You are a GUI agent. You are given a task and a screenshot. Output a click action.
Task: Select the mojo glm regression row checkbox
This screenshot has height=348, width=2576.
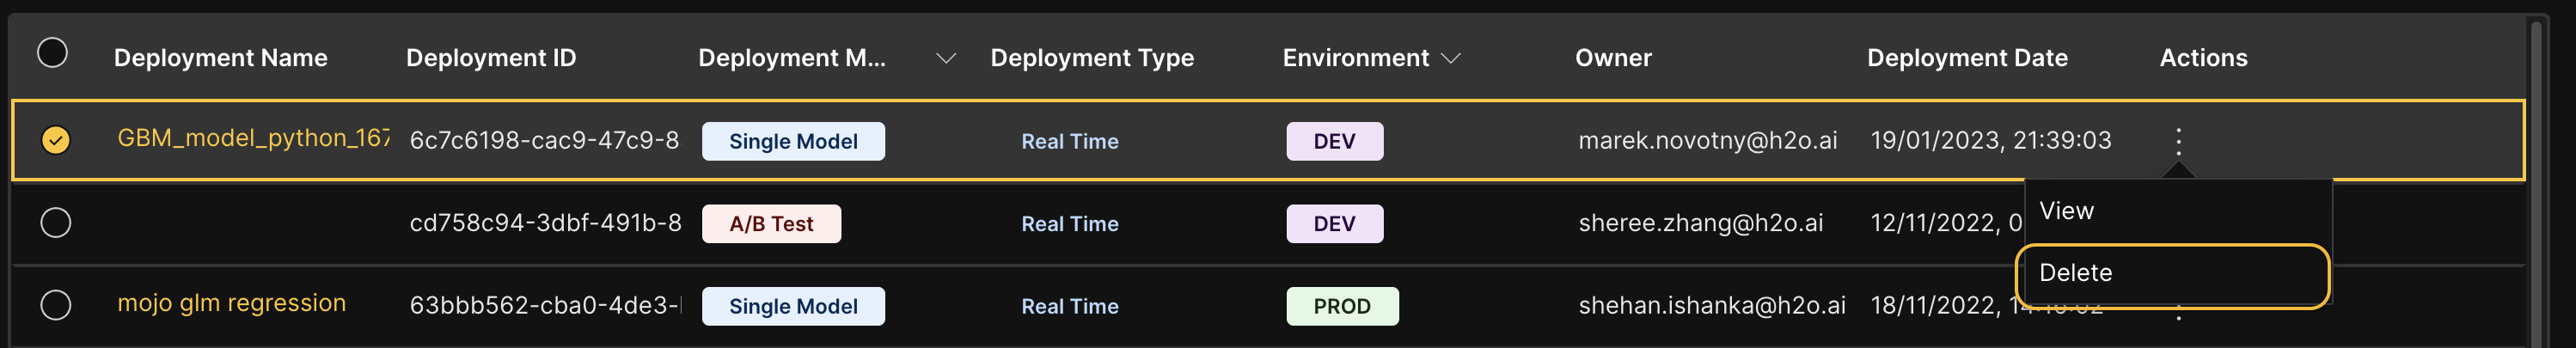56,305
